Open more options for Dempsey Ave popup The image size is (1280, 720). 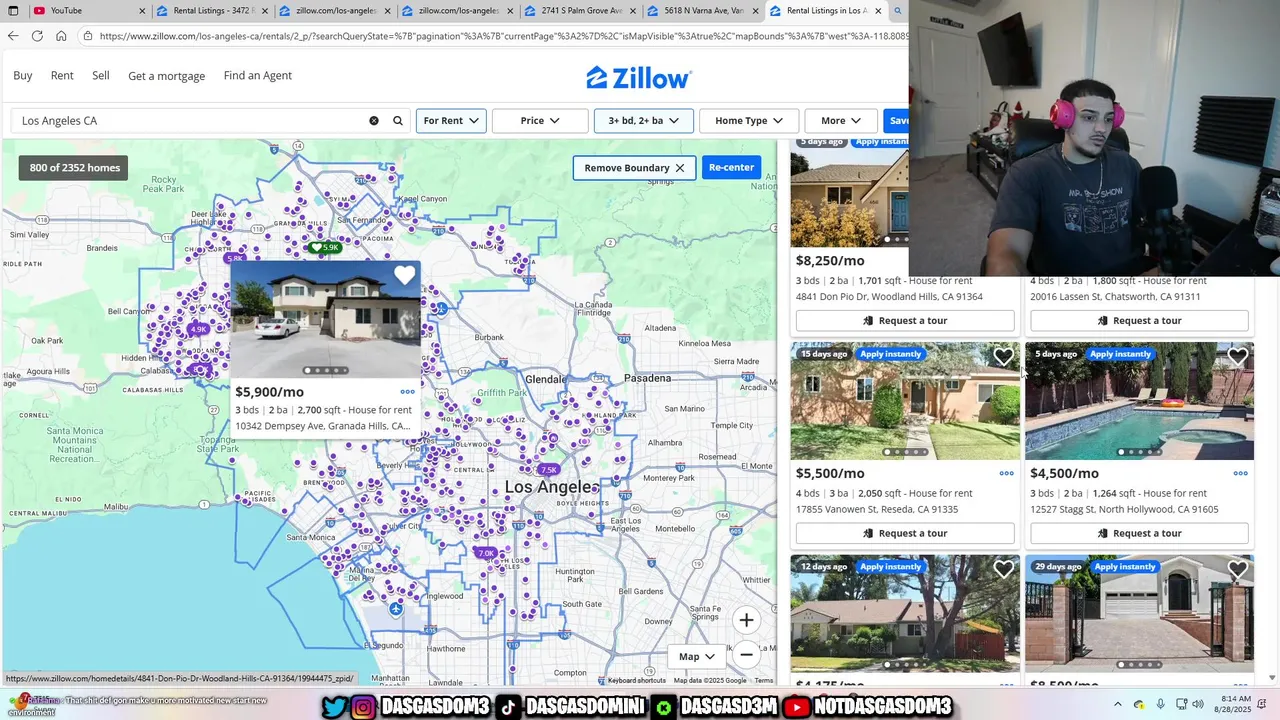407,392
